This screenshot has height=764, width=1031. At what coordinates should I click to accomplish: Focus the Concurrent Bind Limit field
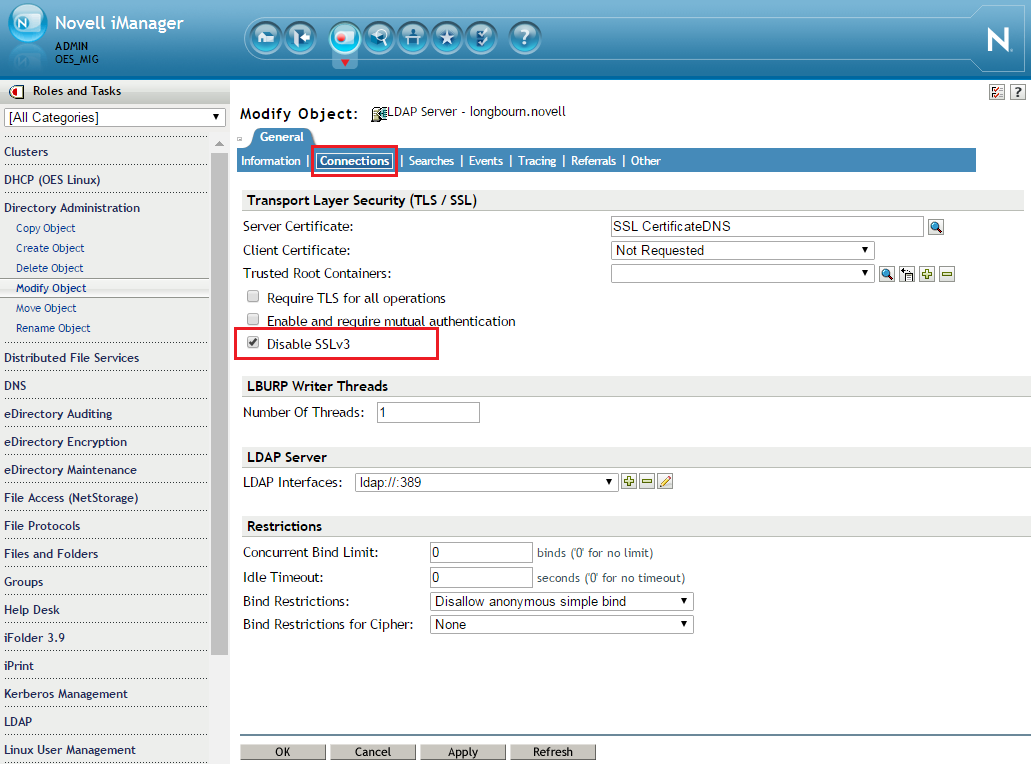coord(481,553)
